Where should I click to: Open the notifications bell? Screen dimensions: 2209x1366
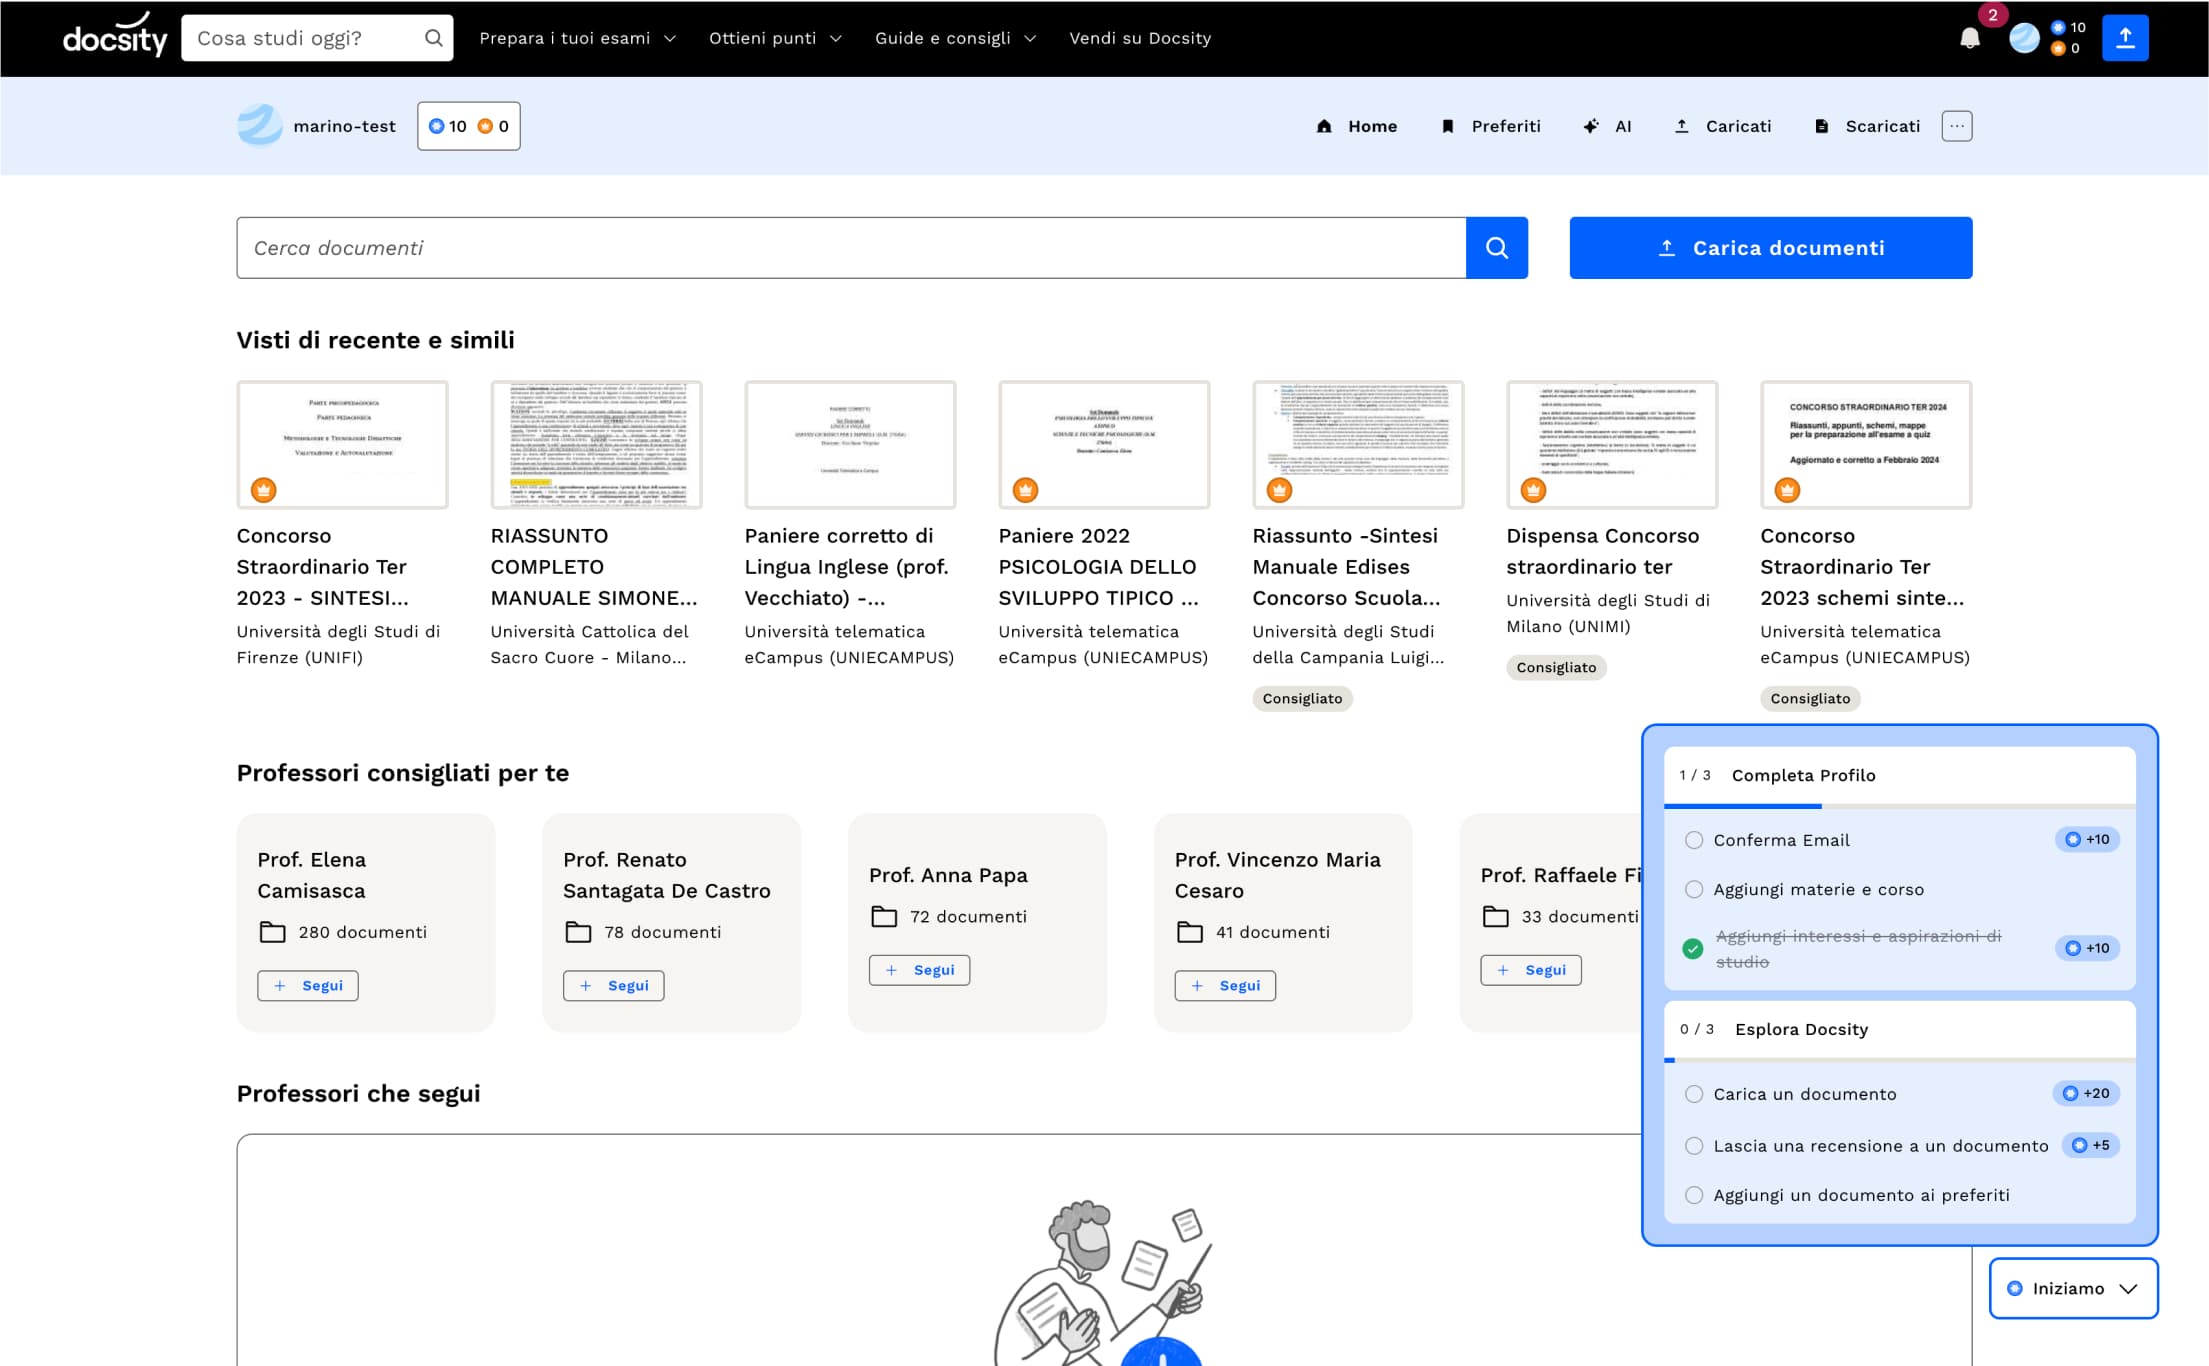1969,38
